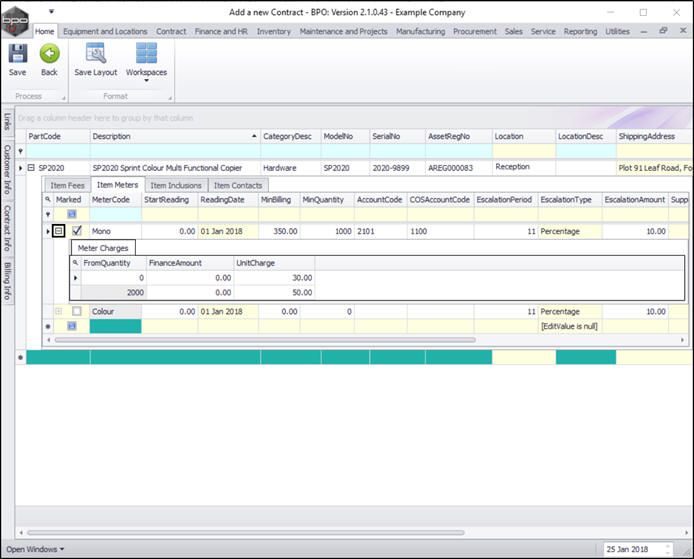This screenshot has width=694, height=559.
Task: Collapse the SP2020 row expander
Action: point(31,168)
